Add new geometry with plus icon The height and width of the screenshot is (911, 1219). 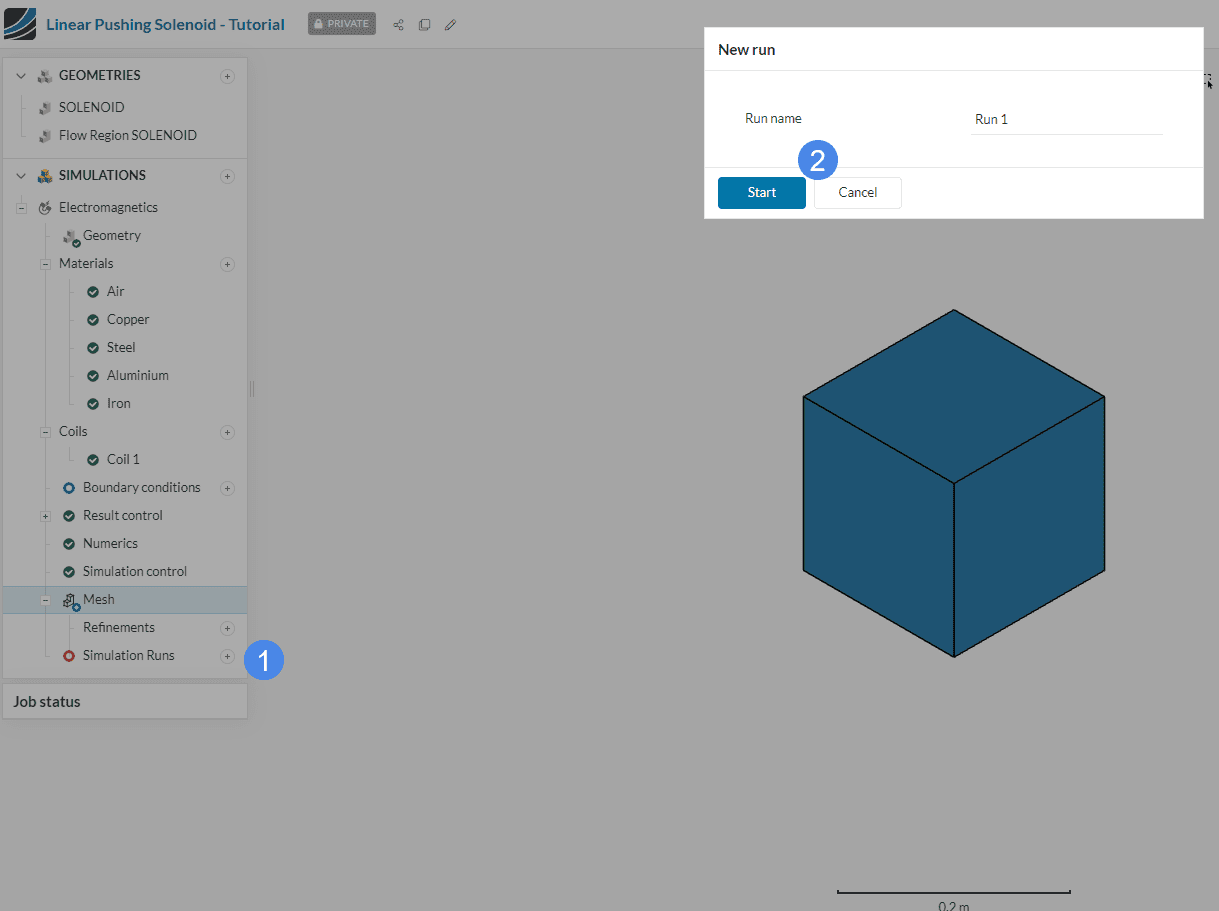pos(227,76)
